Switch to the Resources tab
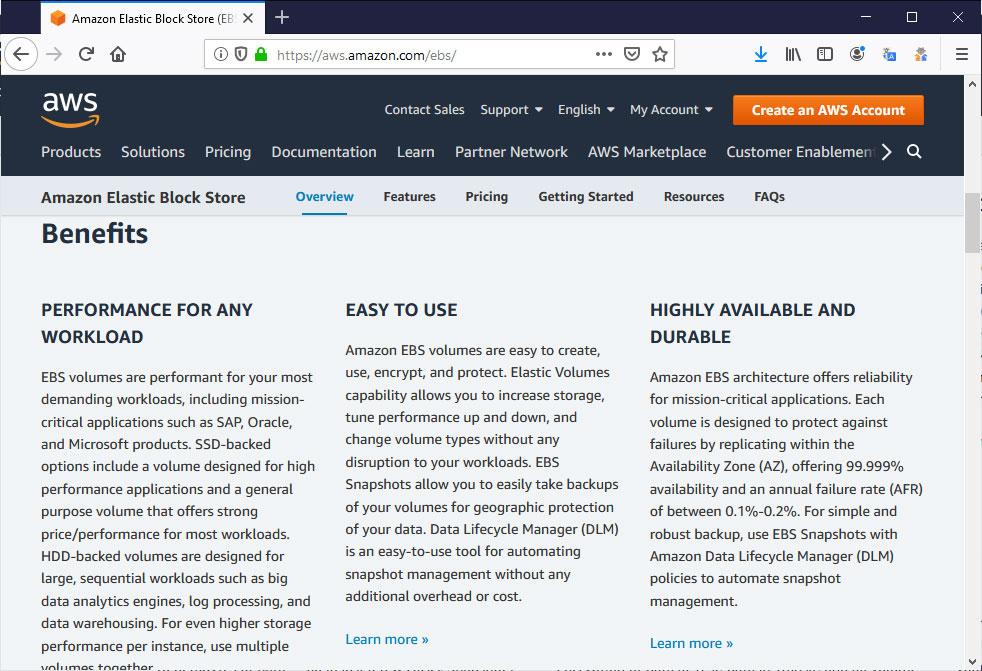Viewport: 982px width, 671px height. (694, 197)
